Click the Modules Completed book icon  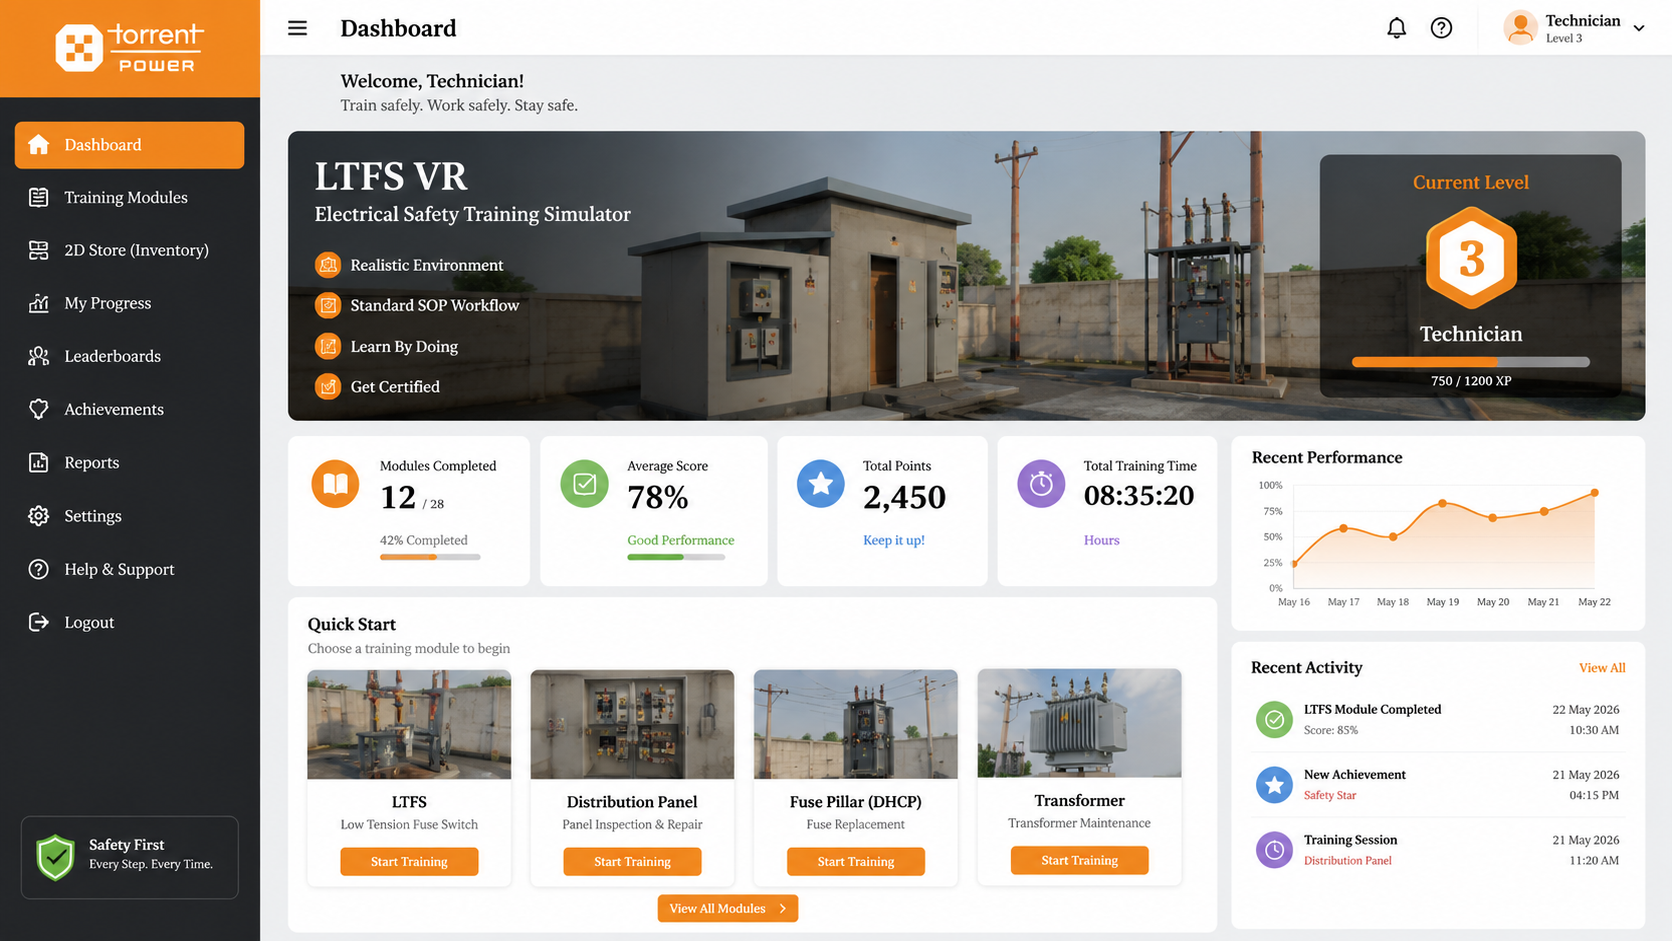(335, 484)
